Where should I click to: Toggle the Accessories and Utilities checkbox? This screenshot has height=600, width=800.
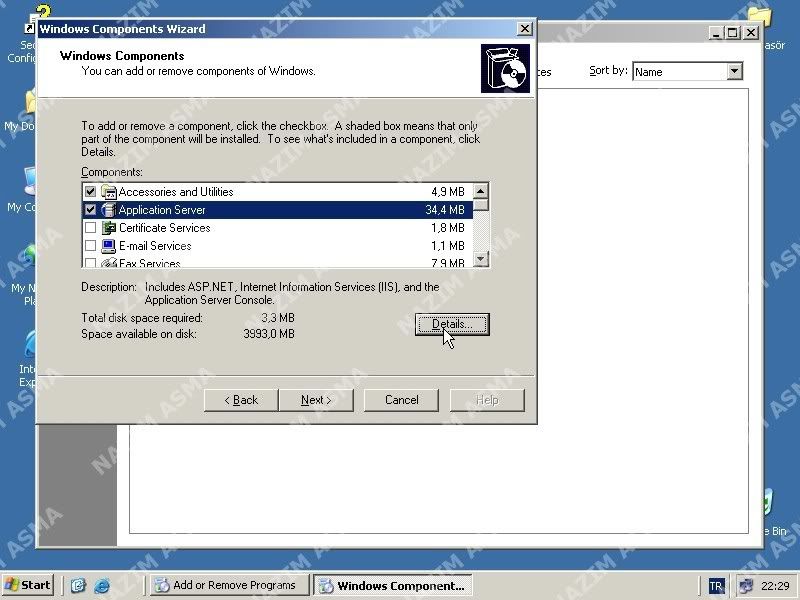click(90, 192)
